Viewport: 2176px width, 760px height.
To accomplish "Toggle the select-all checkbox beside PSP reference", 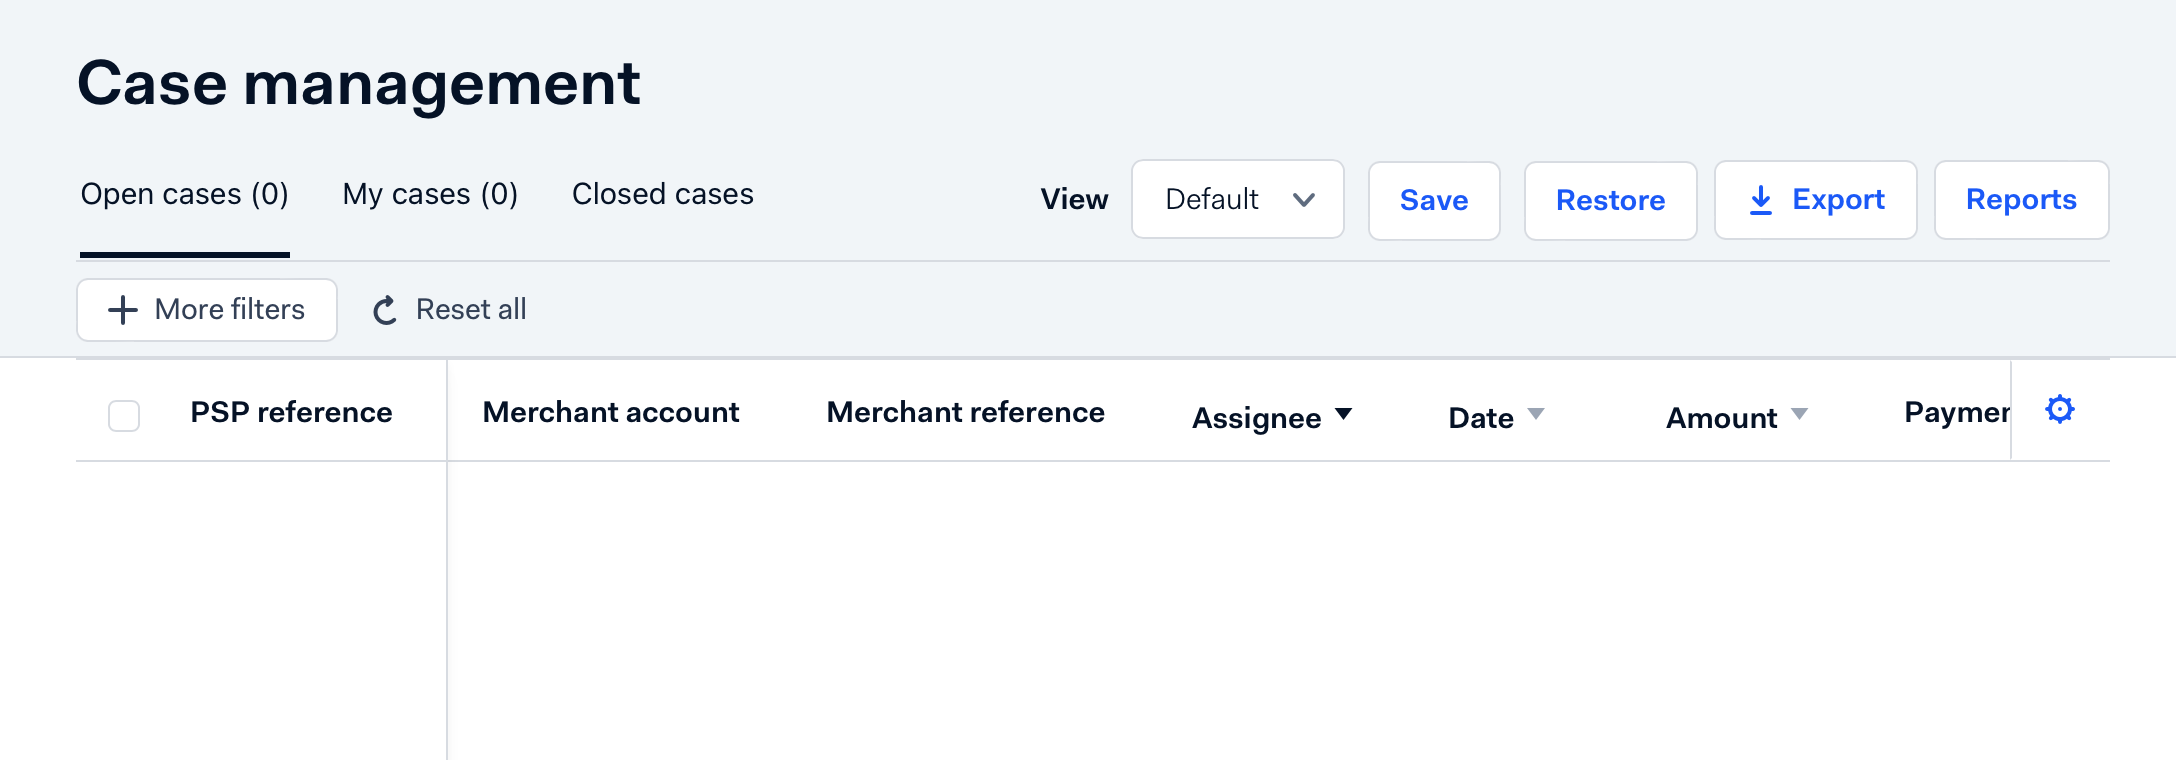I will pyautogui.click(x=124, y=415).
